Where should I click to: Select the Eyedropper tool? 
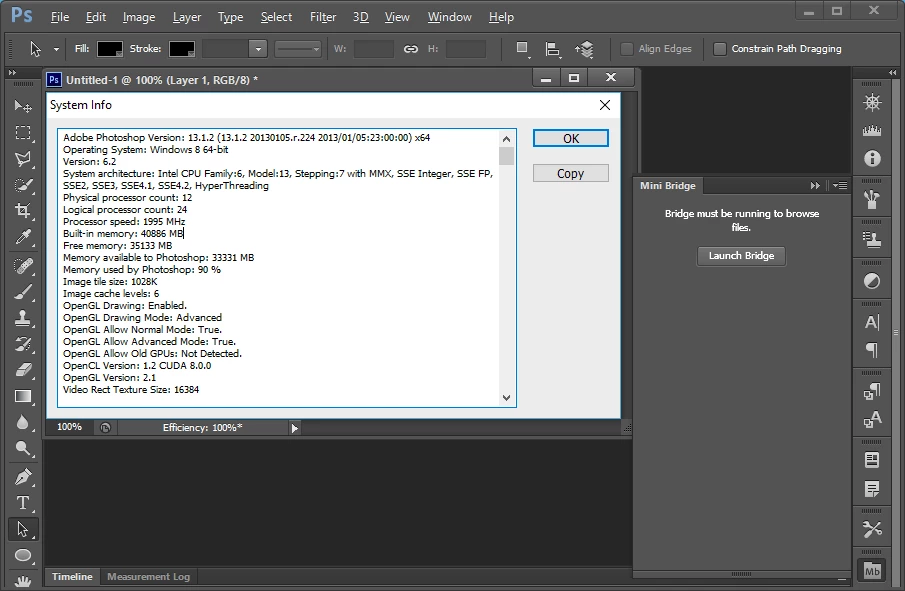(x=23, y=237)
